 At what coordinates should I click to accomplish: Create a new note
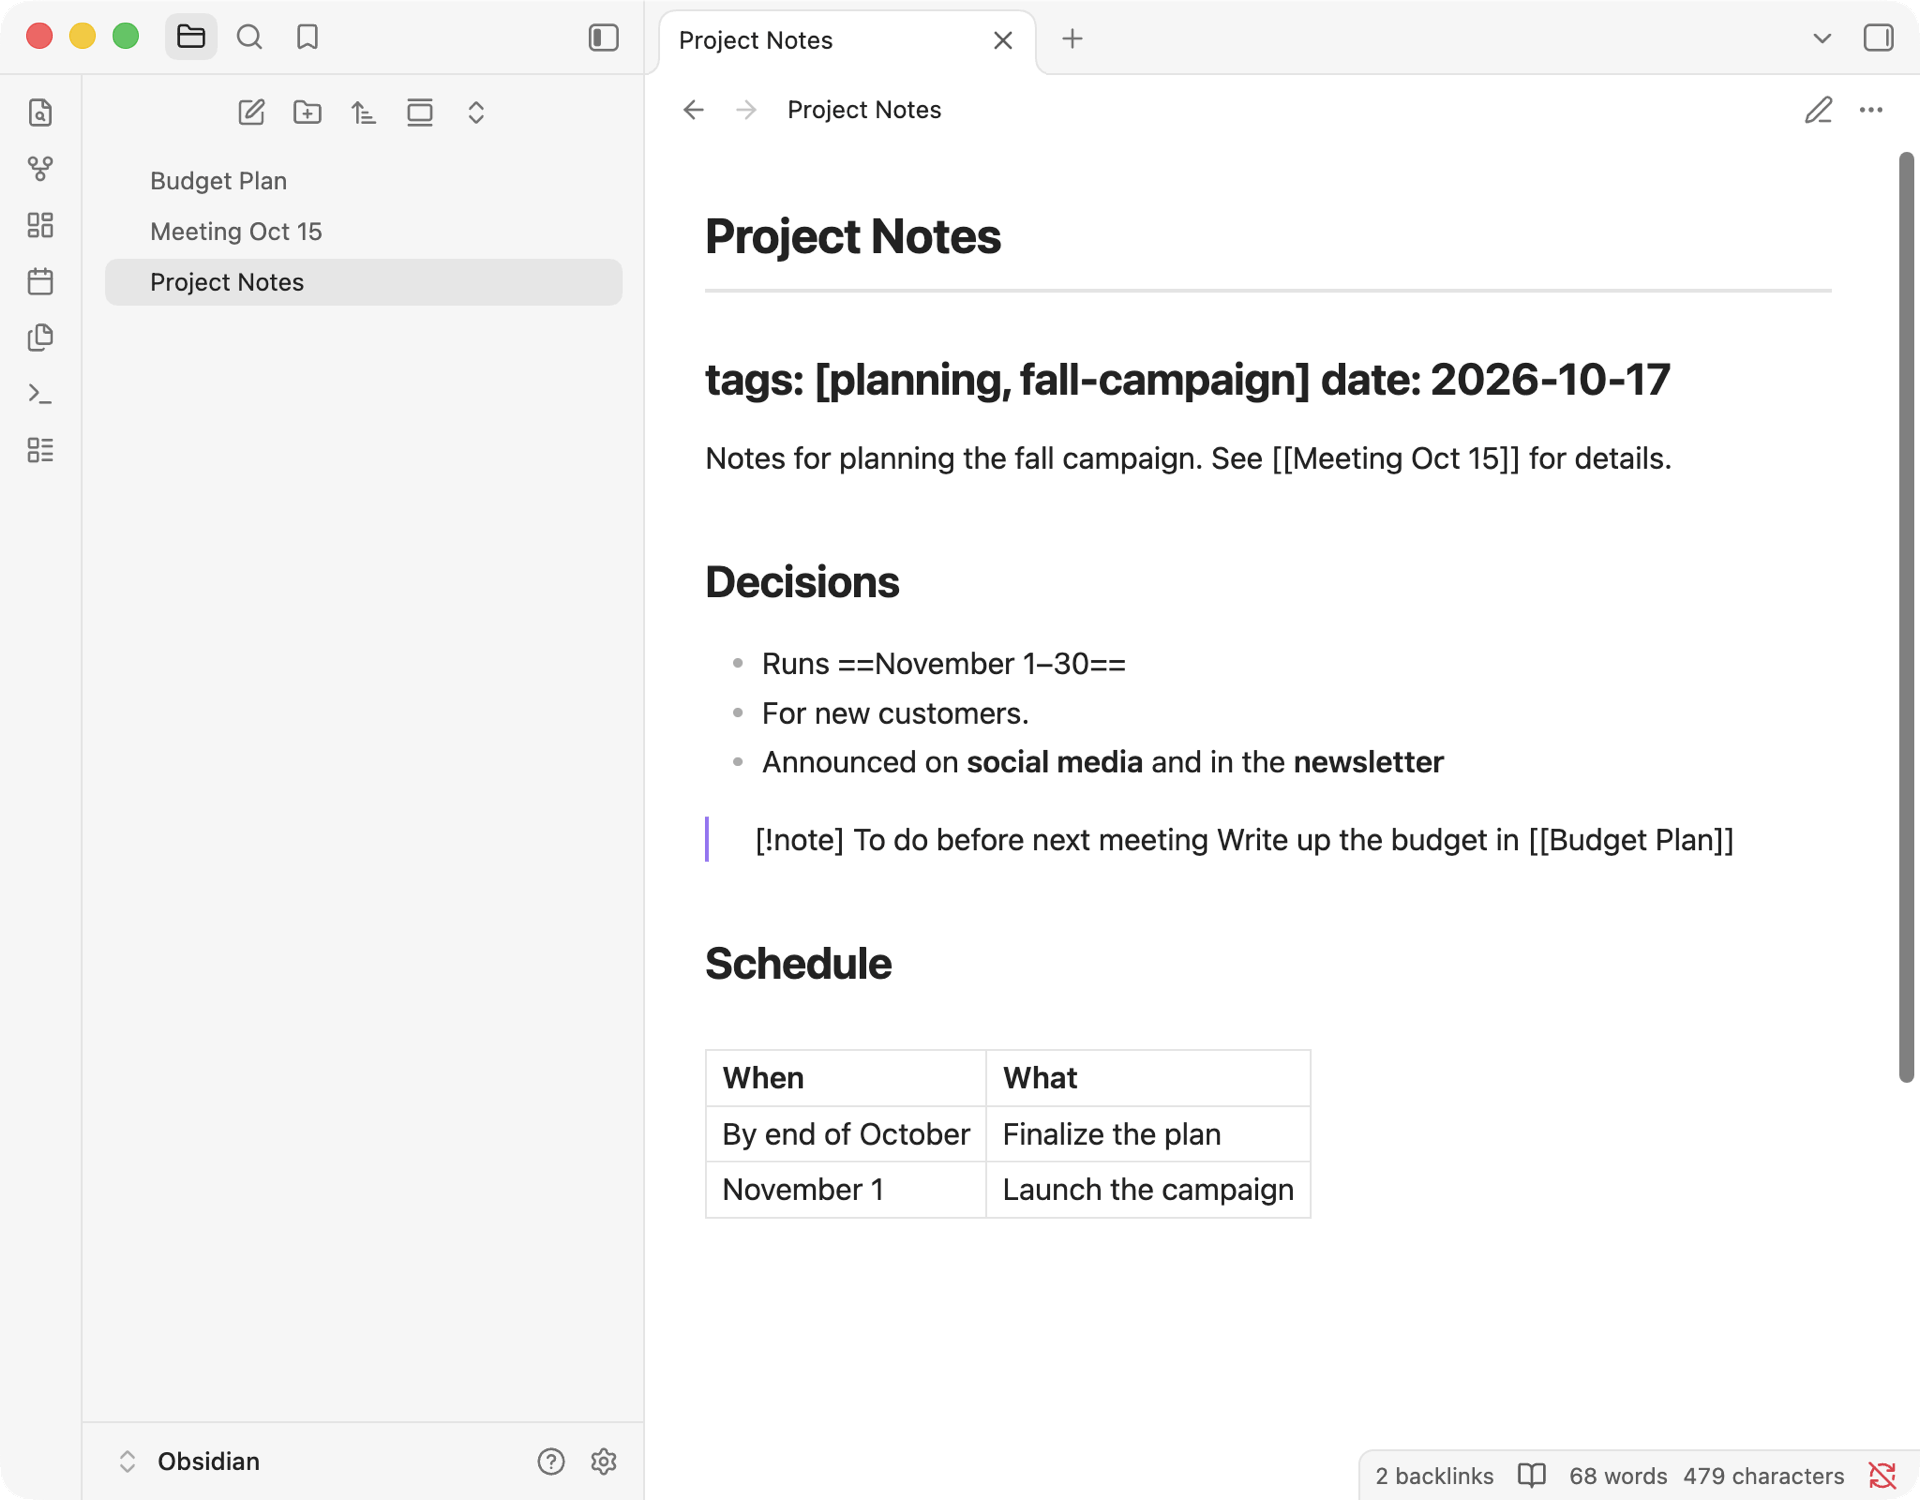tap(251, 112)
